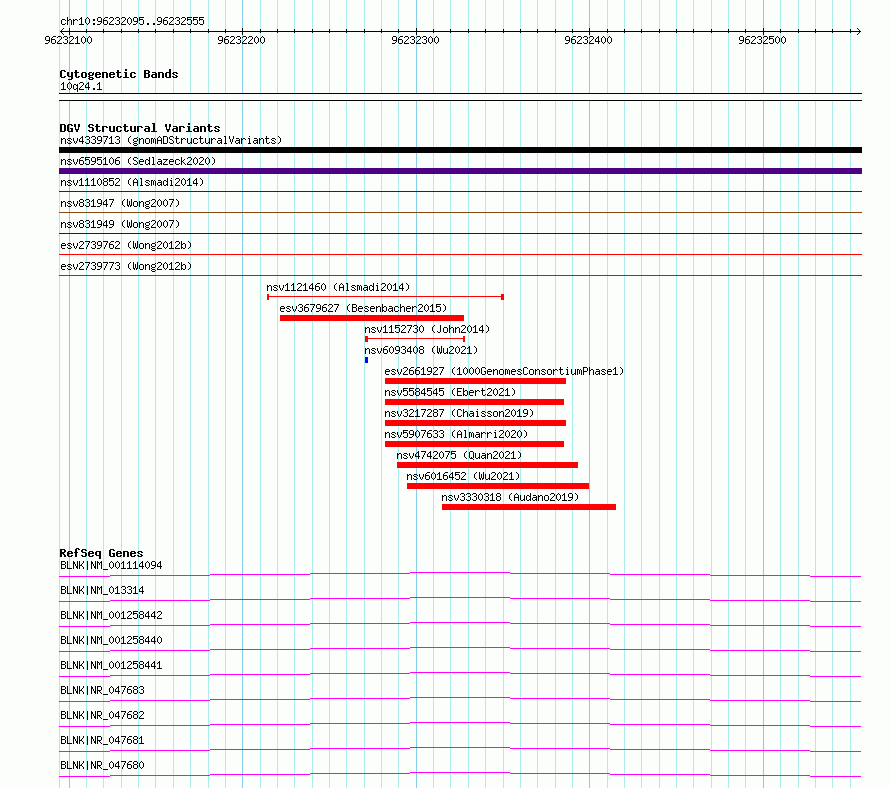Click the Cytogenetic Bands track title
The image size is (890, 788).
pyautogui.click(x=119, y=74)
